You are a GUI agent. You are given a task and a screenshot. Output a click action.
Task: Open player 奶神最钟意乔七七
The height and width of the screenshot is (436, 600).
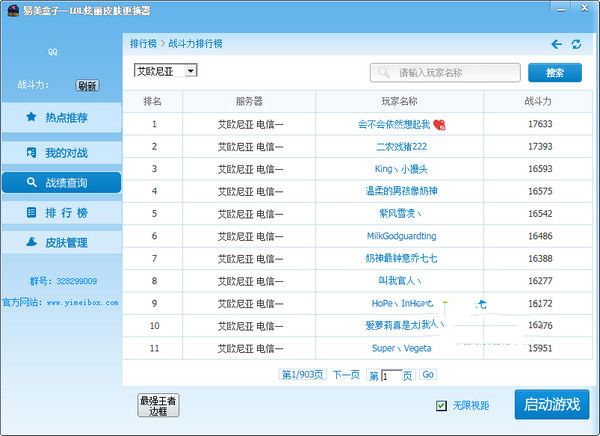tap(401, 258)
